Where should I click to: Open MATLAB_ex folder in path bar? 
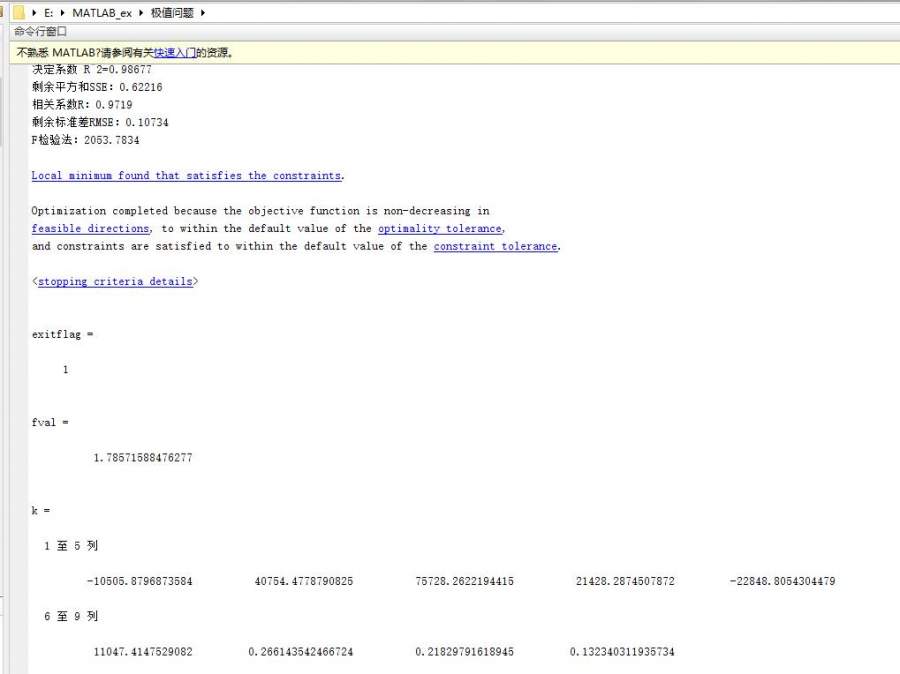point(102,13)
